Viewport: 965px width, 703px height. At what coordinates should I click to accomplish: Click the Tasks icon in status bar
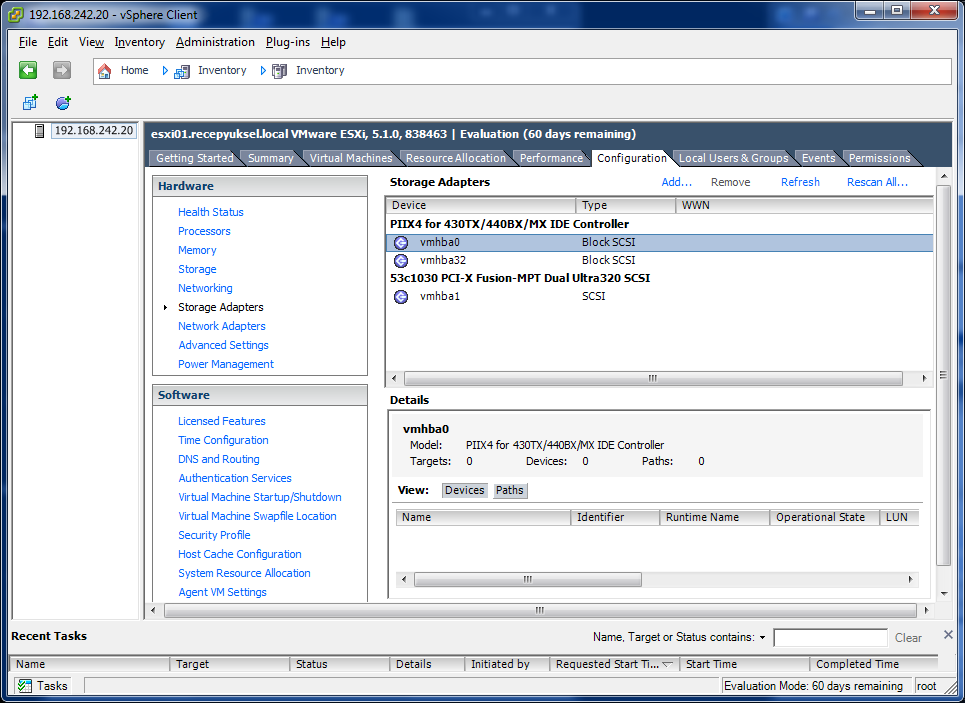point(25,686)
